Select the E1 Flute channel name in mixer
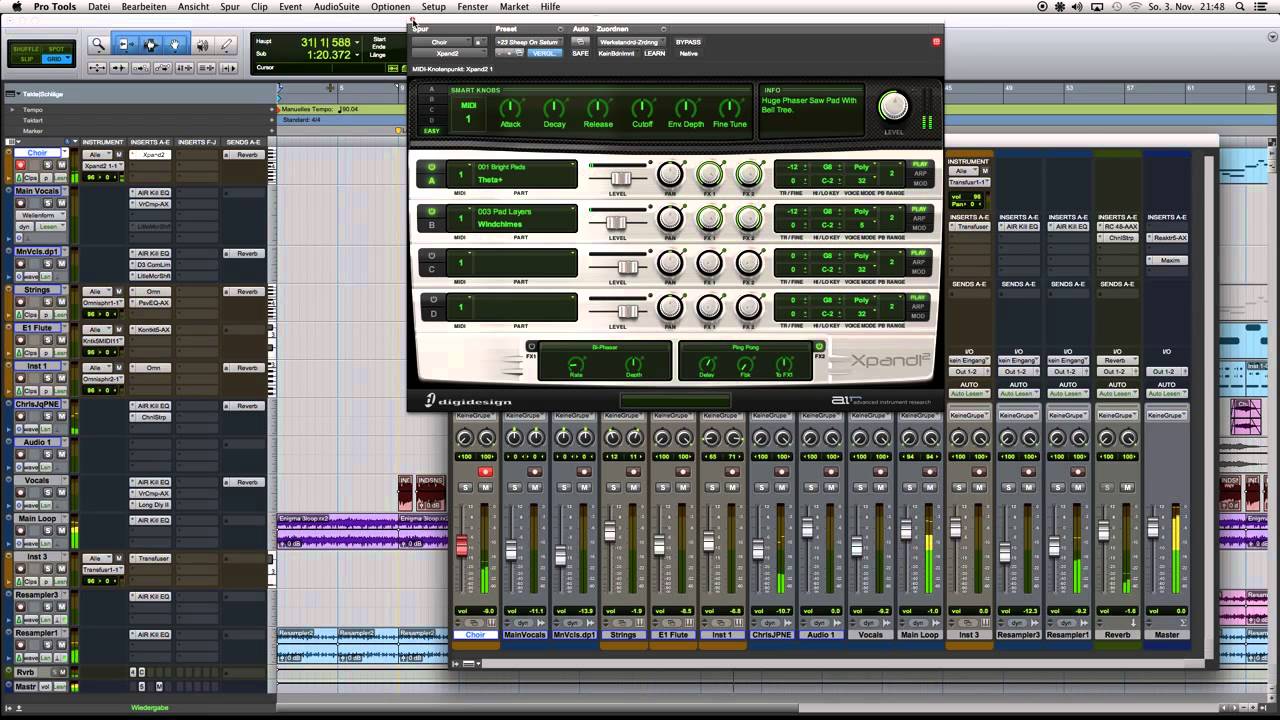1280x720 pixels. pos(673,635)
